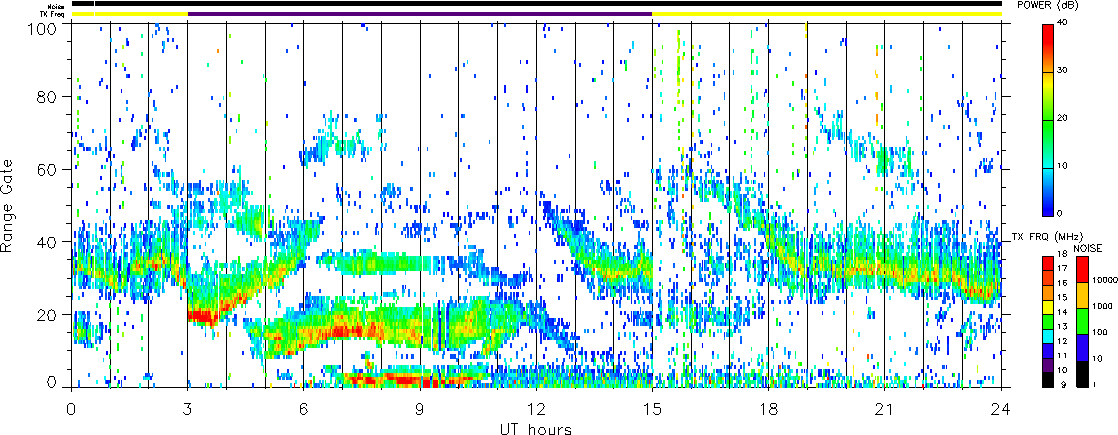
Task: Click the '21' tick on the UT hours axis
Action: coord(885,409)
